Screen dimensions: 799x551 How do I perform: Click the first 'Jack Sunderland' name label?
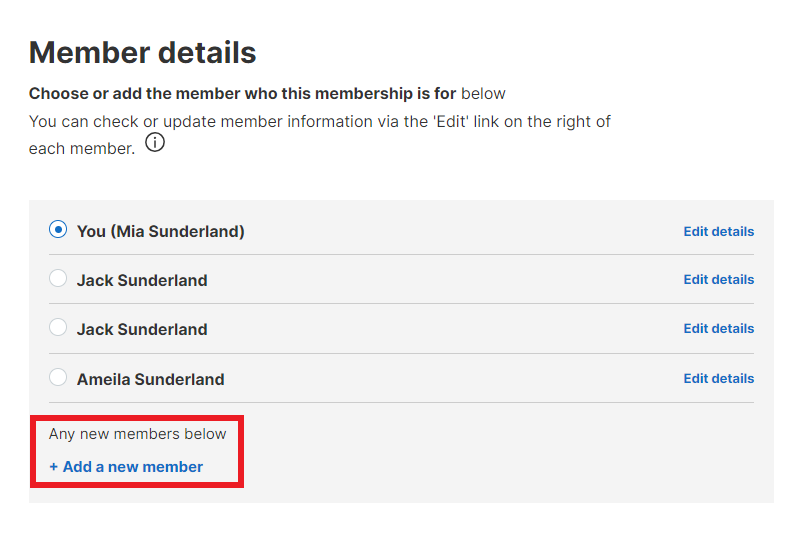[x=142, y=280]
